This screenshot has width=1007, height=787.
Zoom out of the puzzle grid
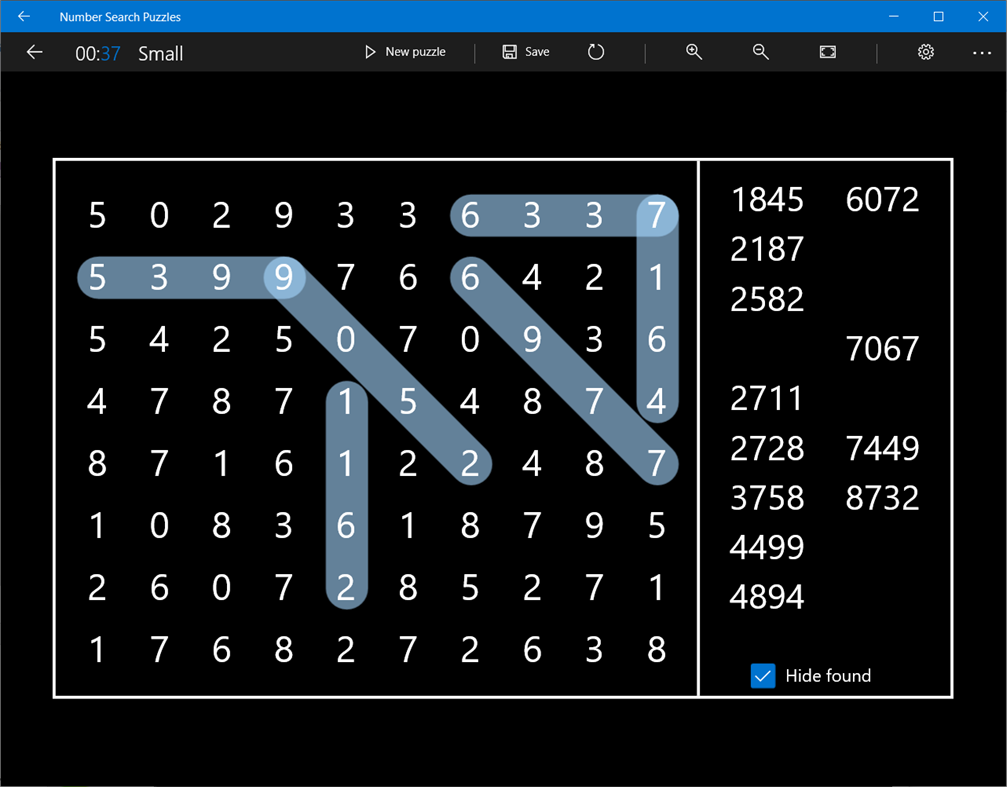[760, 52]
